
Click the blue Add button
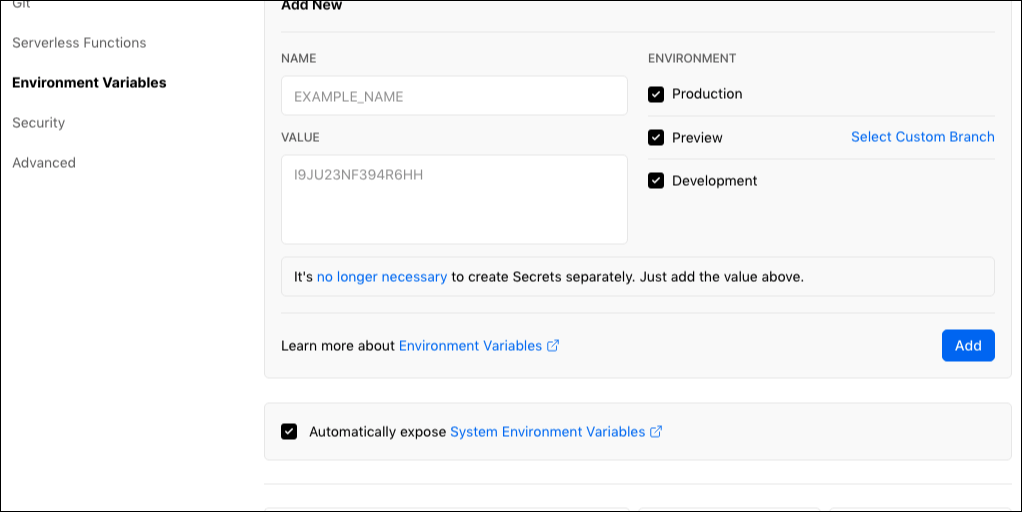click(968, 345)
